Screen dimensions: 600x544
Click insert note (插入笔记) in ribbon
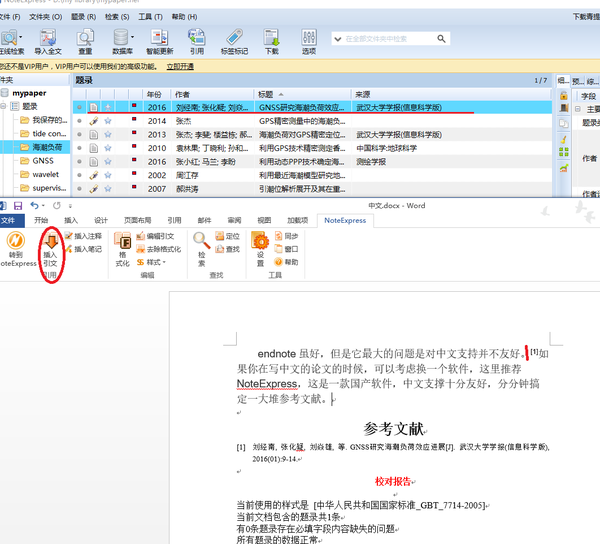[83, 249]
